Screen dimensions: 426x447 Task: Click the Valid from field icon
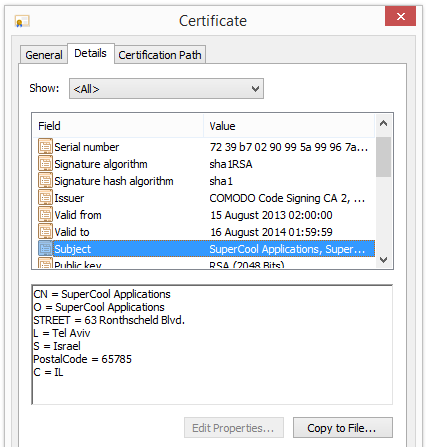pos(45,215)
